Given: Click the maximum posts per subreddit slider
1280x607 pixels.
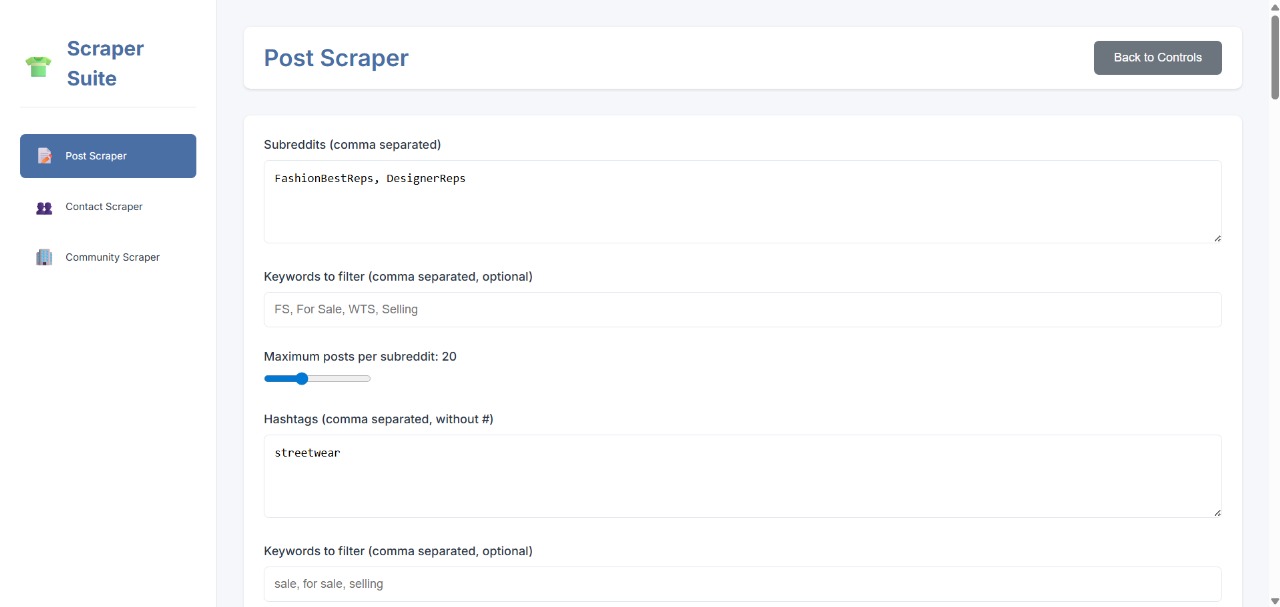Looking at the screenshot, I should (x=317, y=379).
